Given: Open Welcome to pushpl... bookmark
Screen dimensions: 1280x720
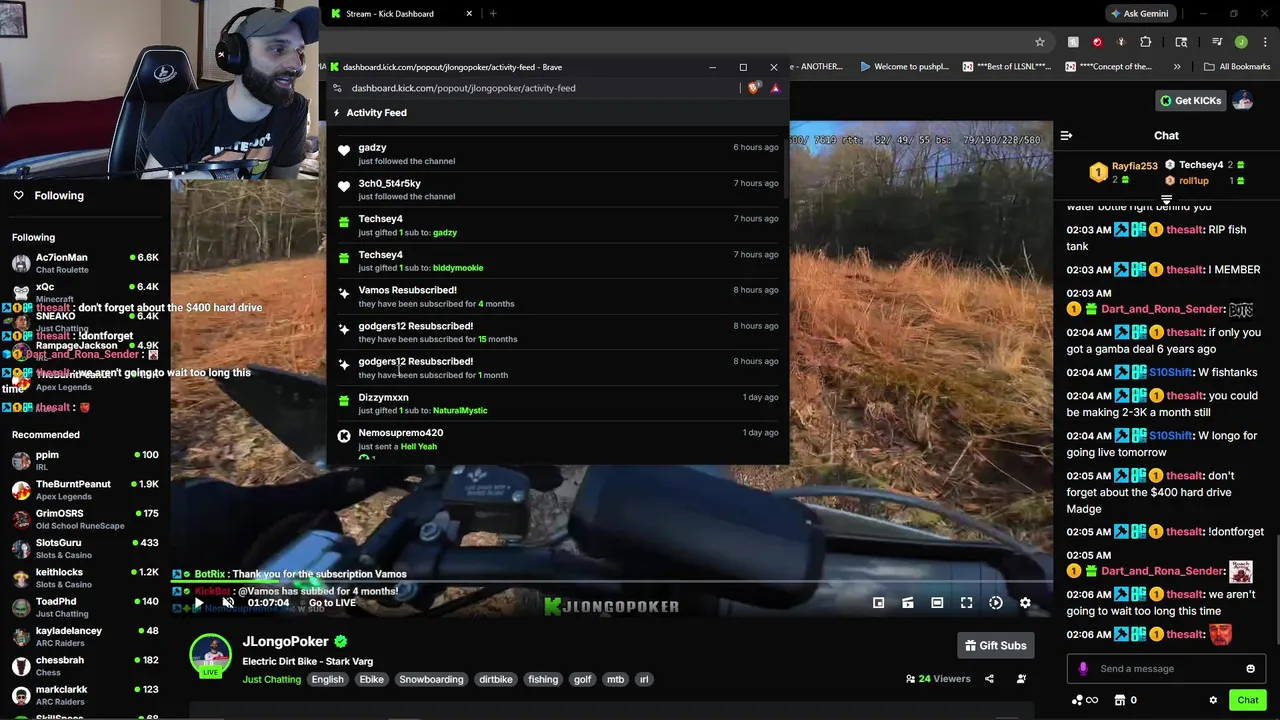Looking at the screenshot, I should [x=904, y=67].
